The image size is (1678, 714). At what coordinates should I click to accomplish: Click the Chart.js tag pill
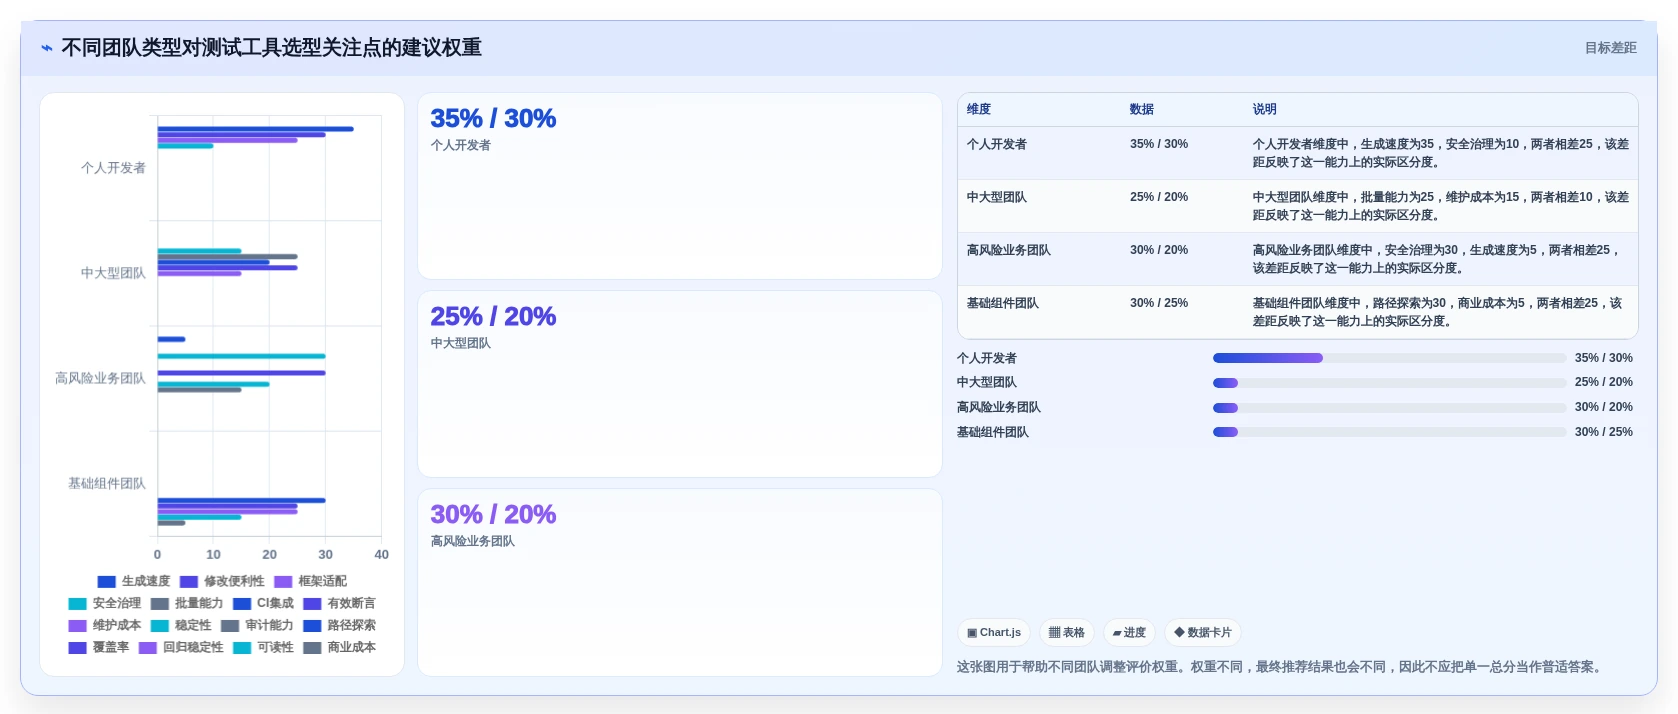click(x=994, y=632)
